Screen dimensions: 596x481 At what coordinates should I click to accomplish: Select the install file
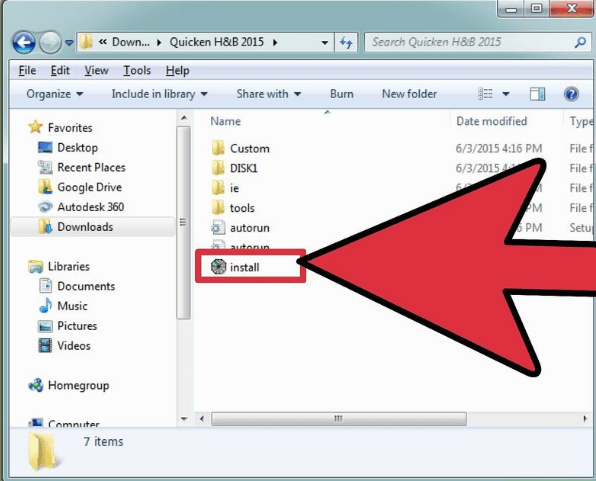[244, 267]
